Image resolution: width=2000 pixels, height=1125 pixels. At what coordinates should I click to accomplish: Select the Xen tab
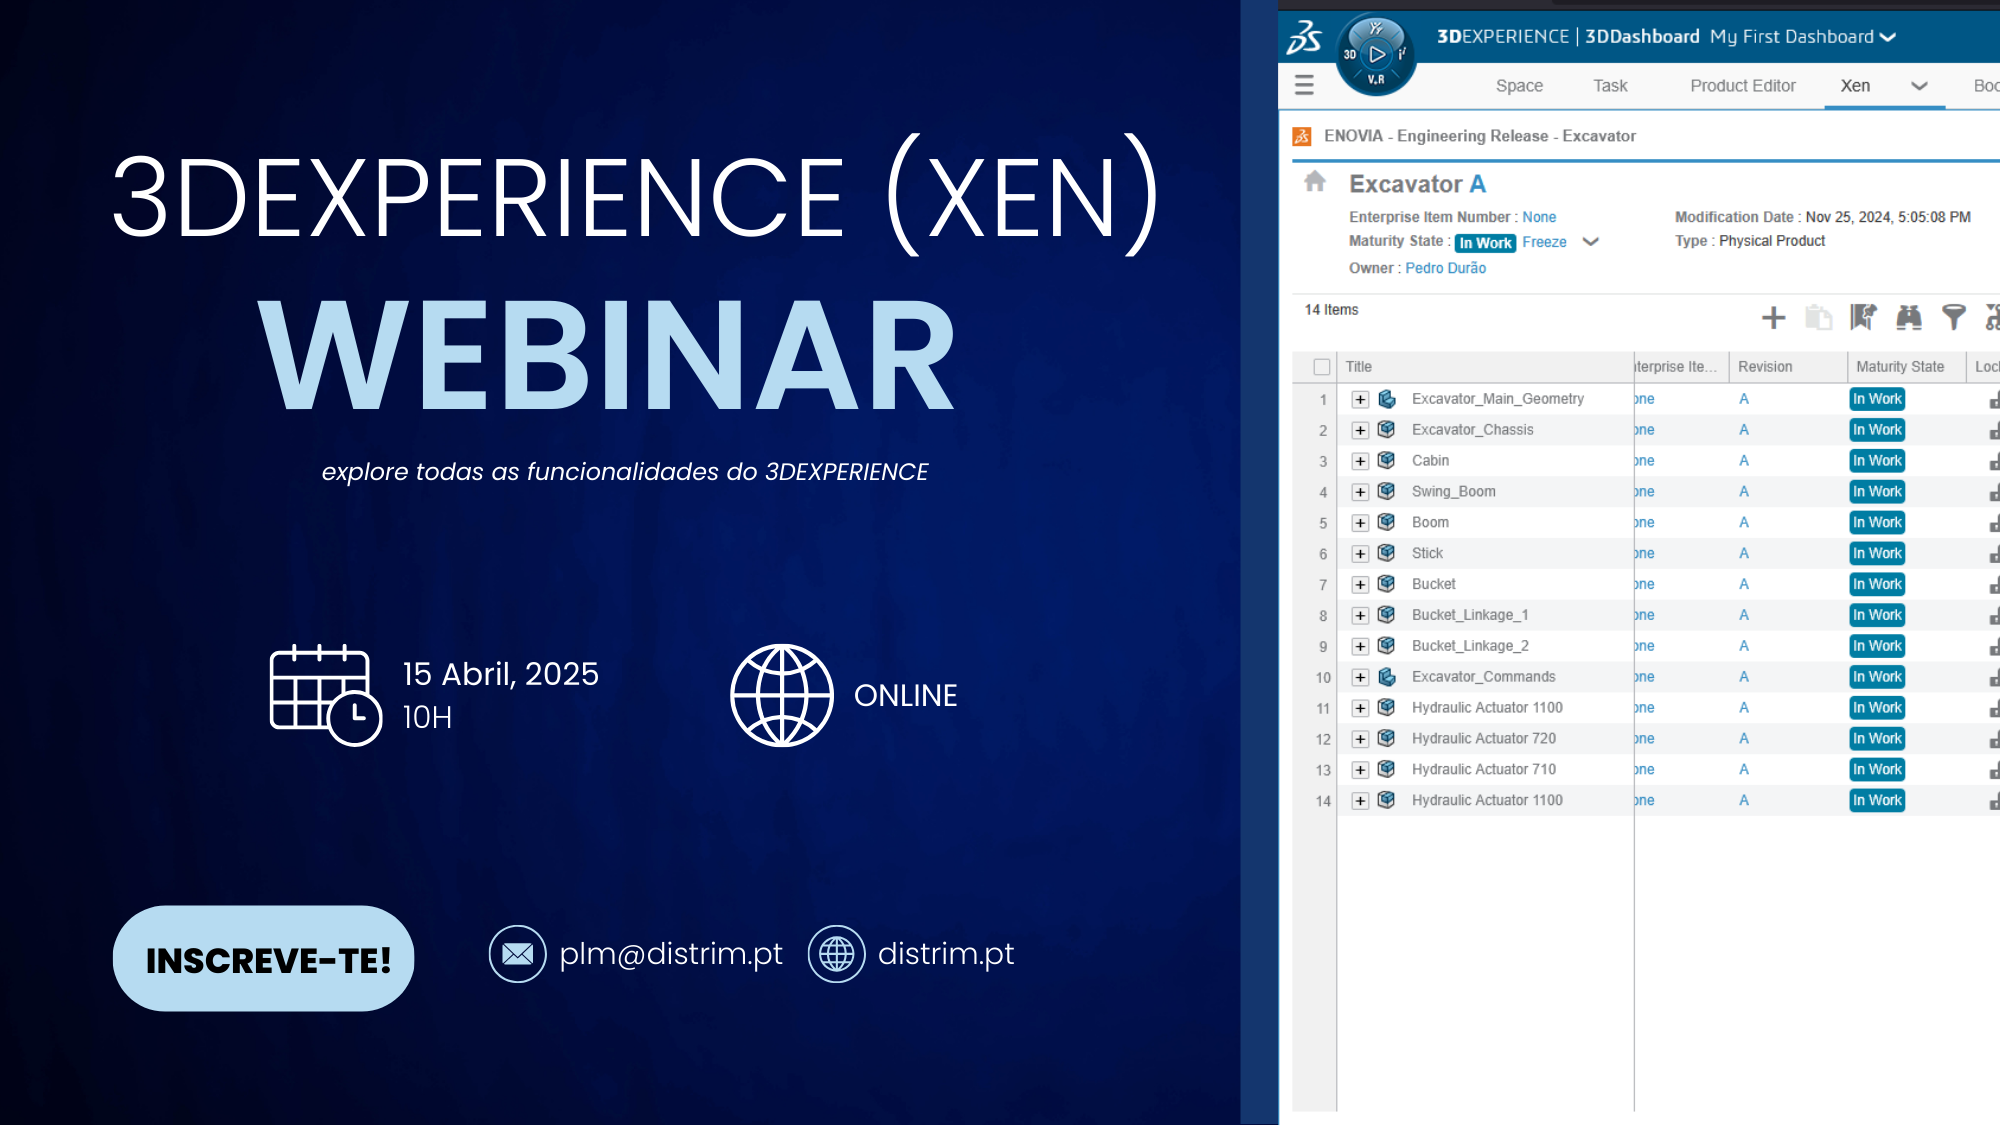point(1855,86)
